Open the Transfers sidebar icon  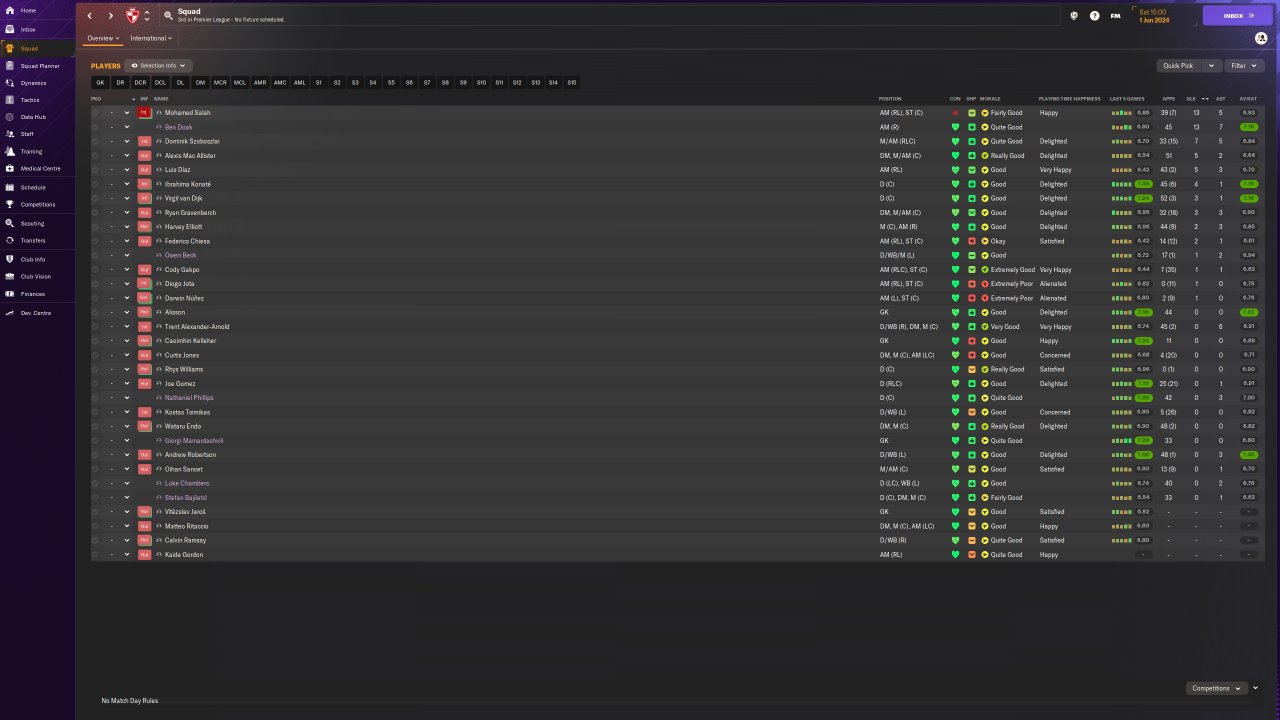pyautogui.click(x=9, y=240)
